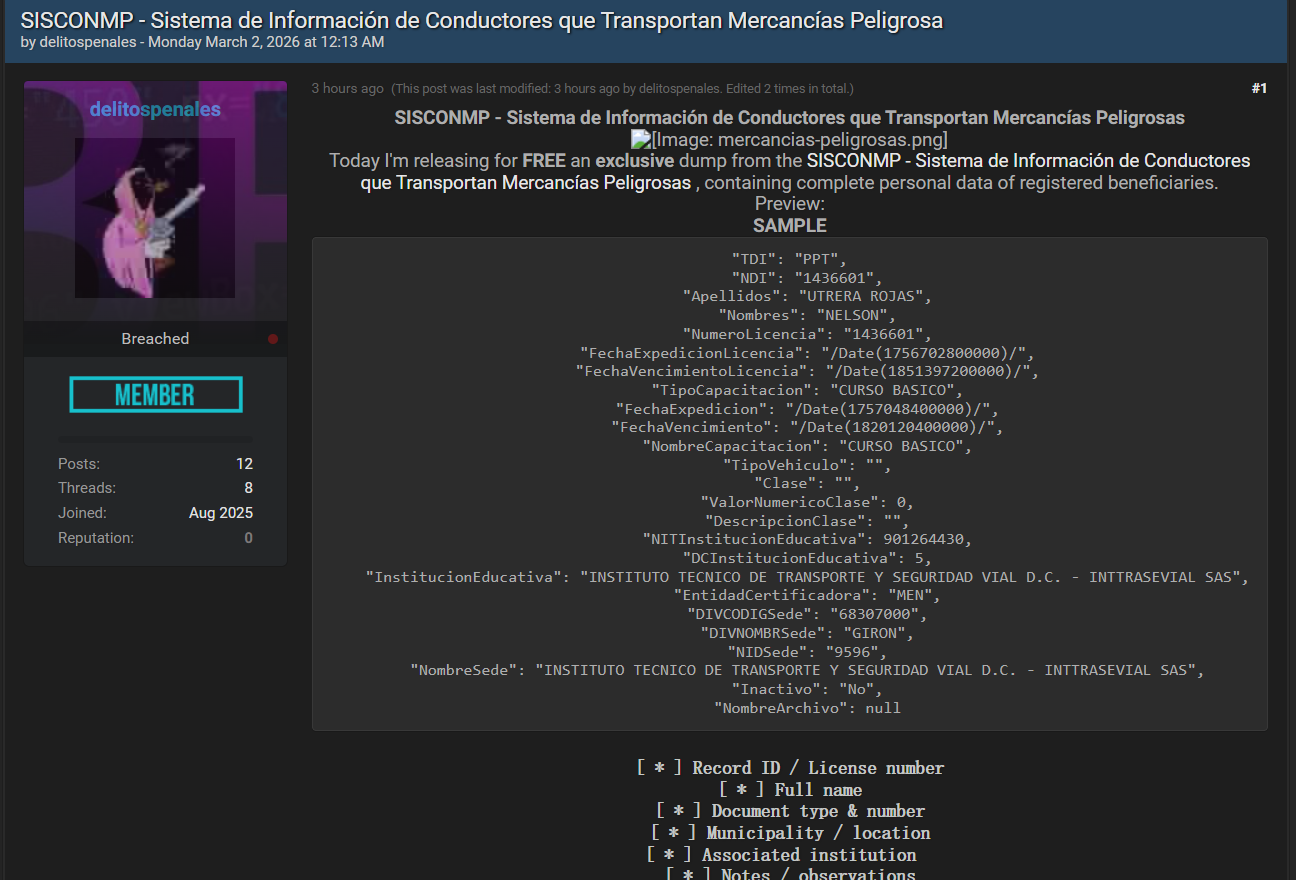Click the Joined date Aug 2025
The image size is (1296, 880).
click(x=220, y=513)
